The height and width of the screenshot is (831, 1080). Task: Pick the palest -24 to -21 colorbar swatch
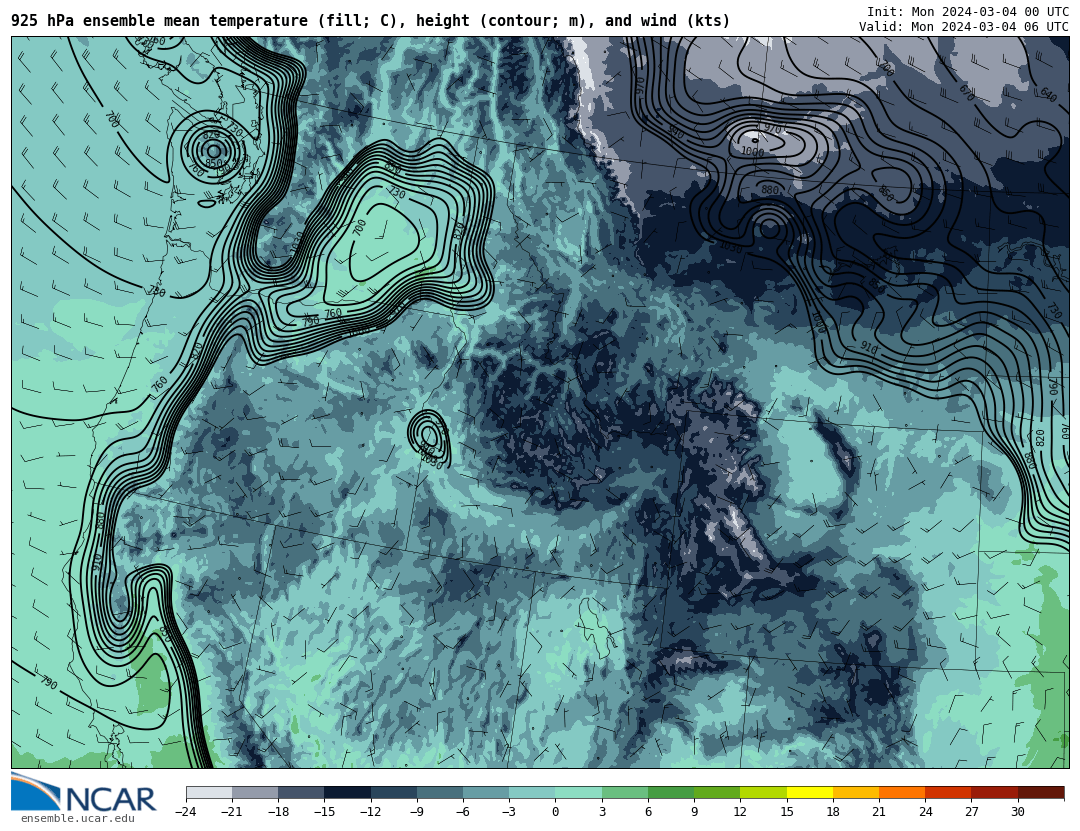pos(209,792)
